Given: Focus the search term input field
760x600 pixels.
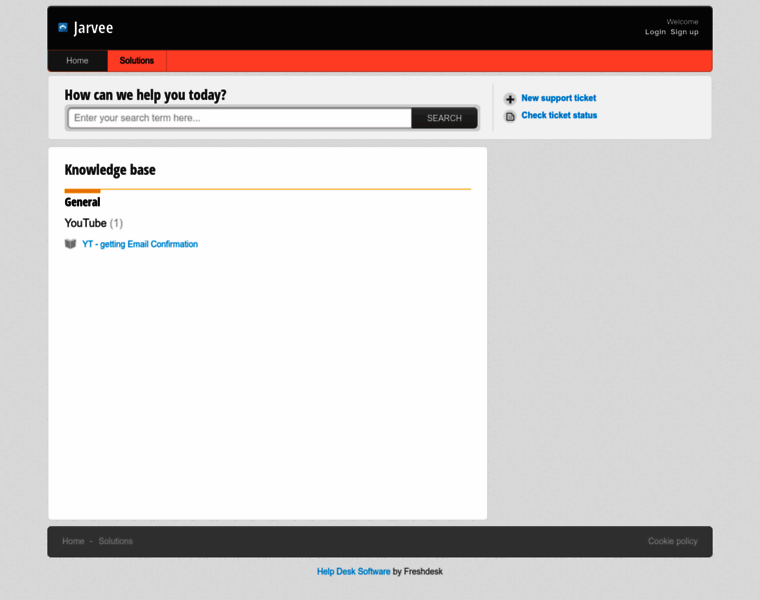Looking at the screenshot, I should (240, 118).
